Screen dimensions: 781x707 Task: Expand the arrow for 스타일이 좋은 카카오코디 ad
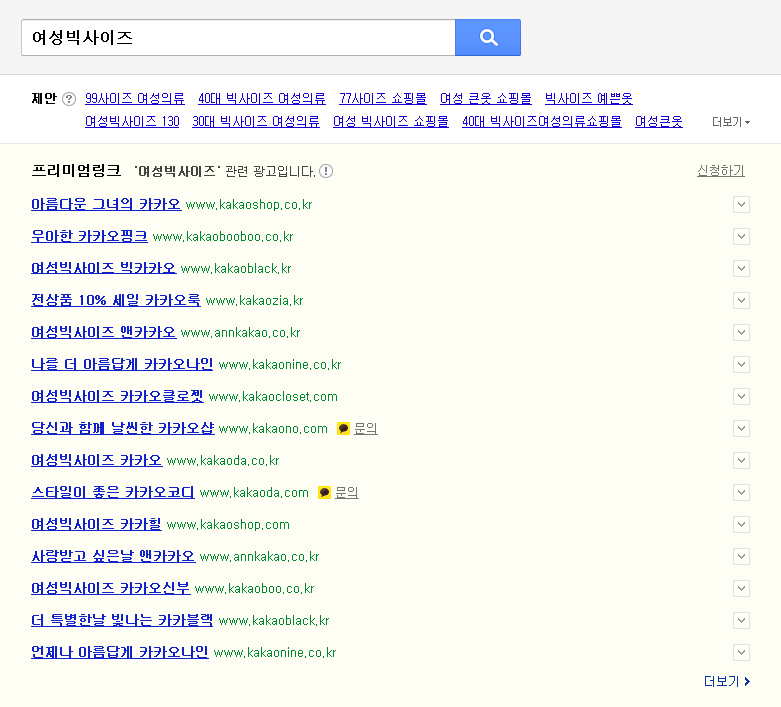741,493
